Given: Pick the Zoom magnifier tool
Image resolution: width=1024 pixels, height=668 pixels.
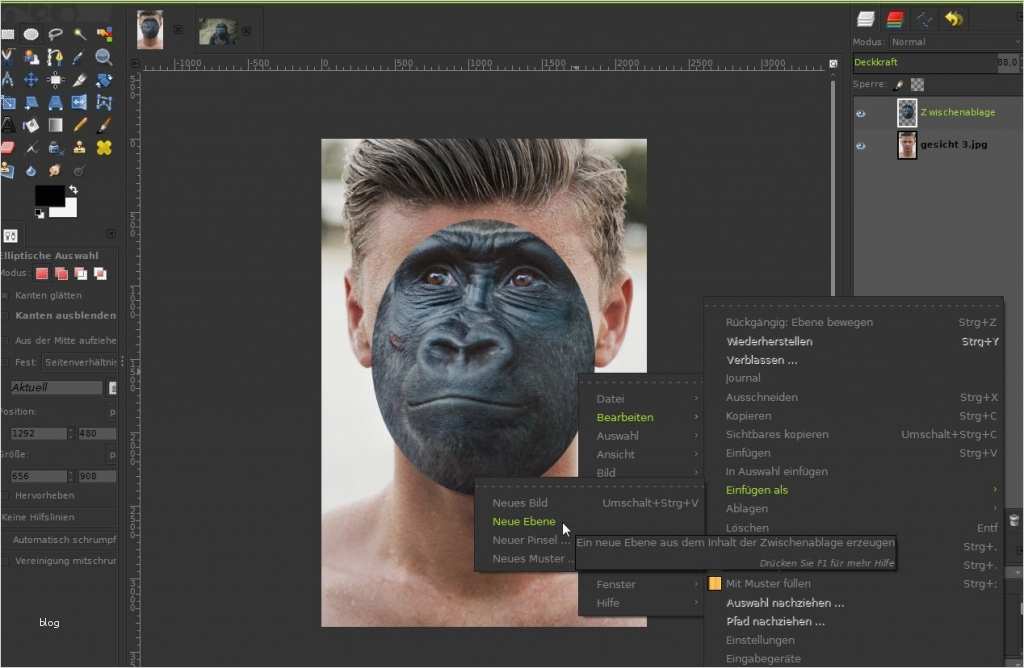Looking at the screenshot, I should (x=104, y=57).
